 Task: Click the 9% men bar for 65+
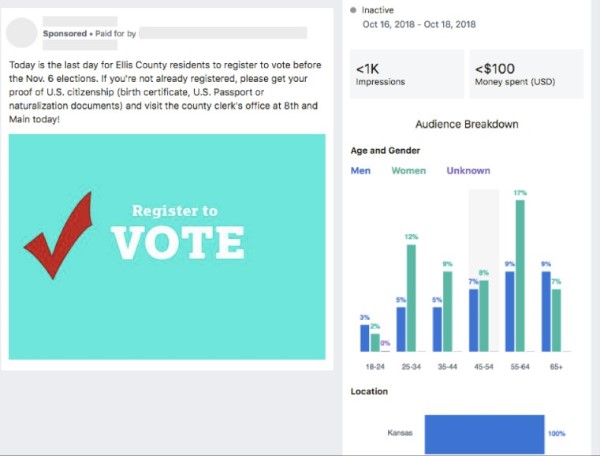pyautogui.click(x=546, y=311)
